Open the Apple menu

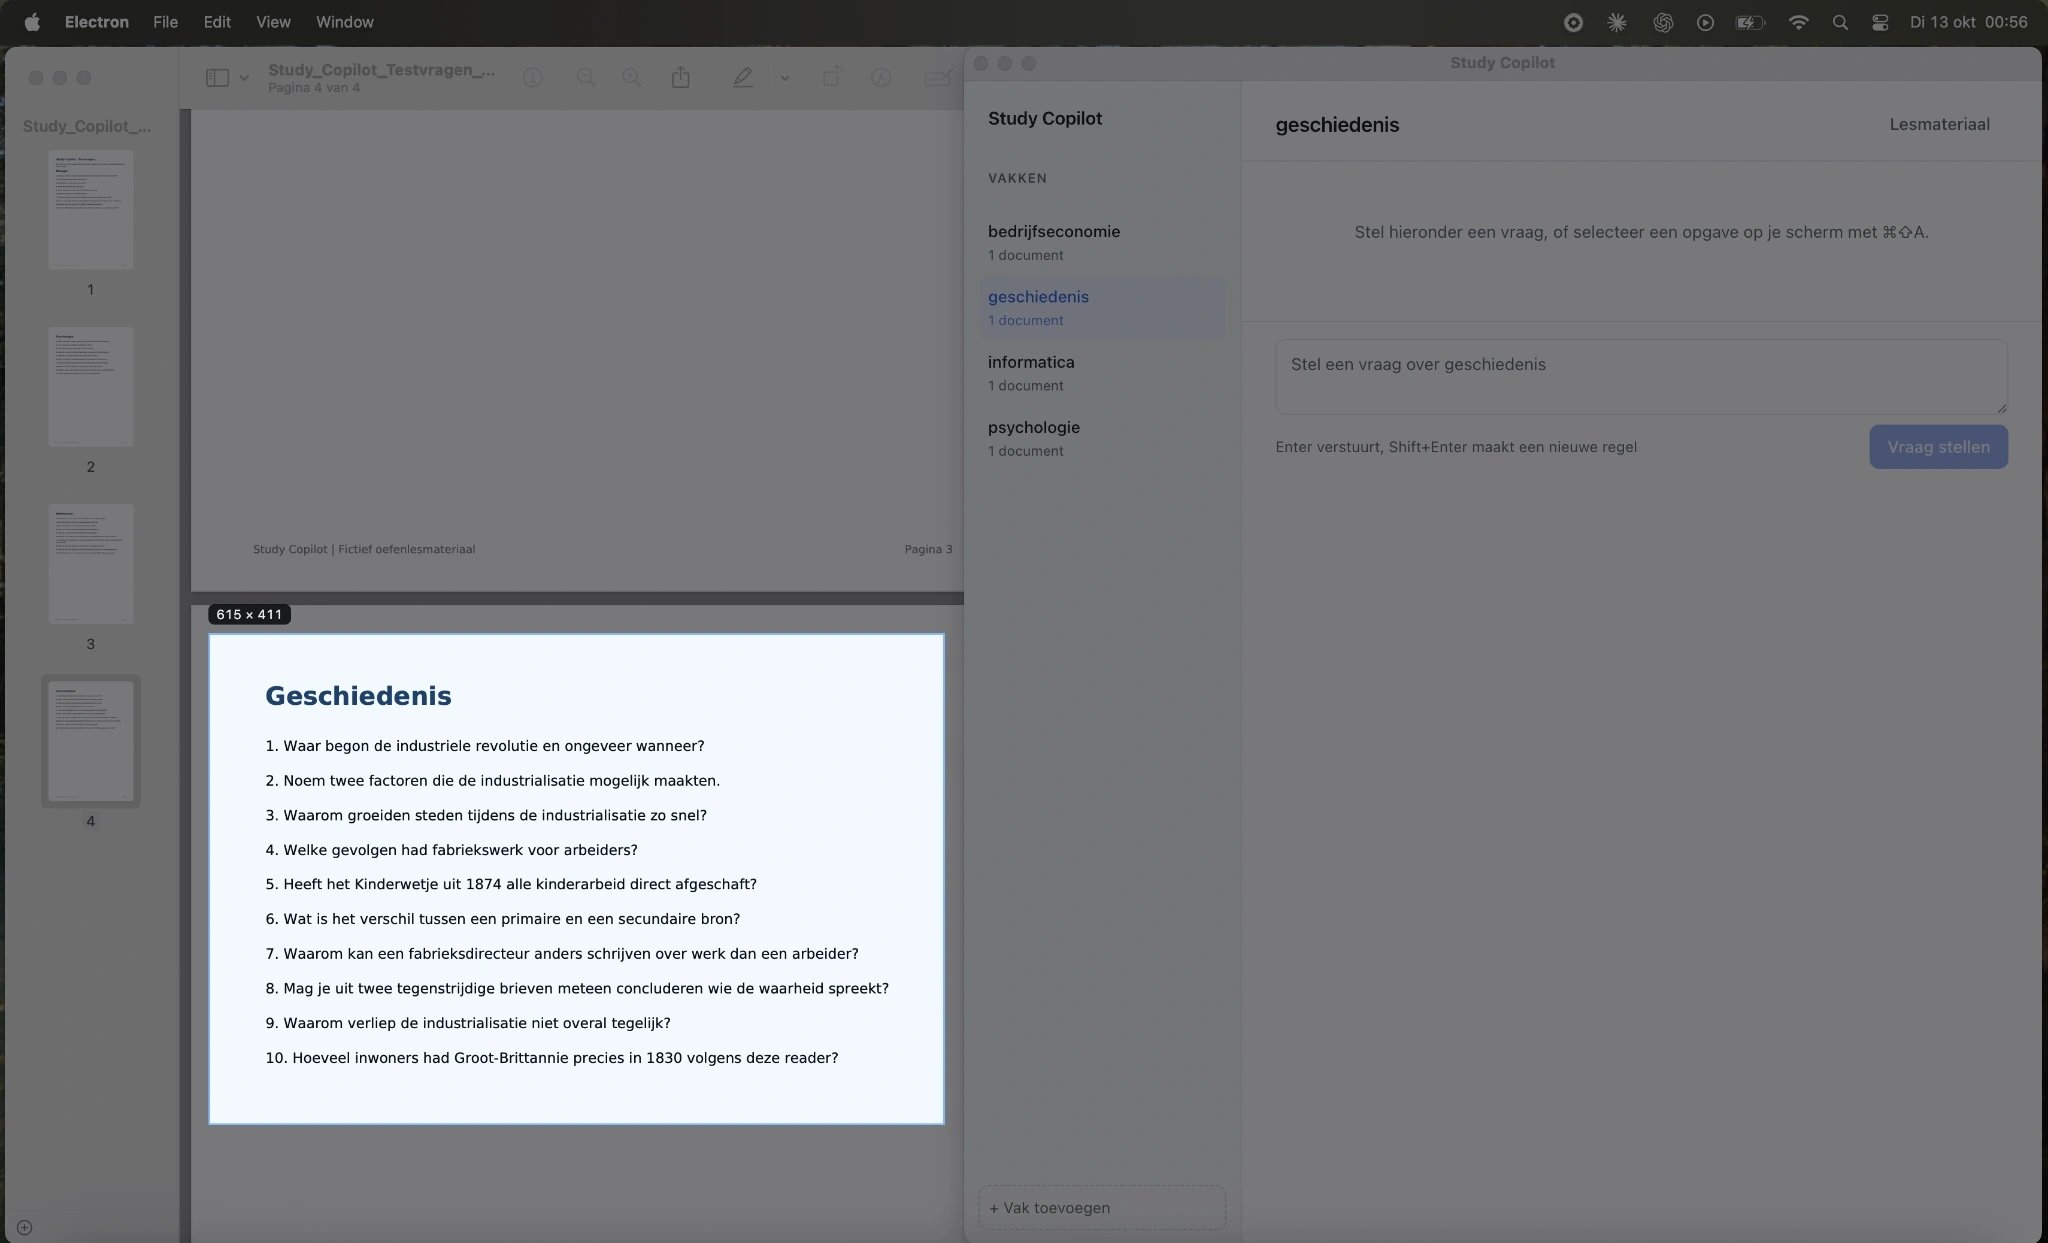pyautogui.click(x=32, y=22)
